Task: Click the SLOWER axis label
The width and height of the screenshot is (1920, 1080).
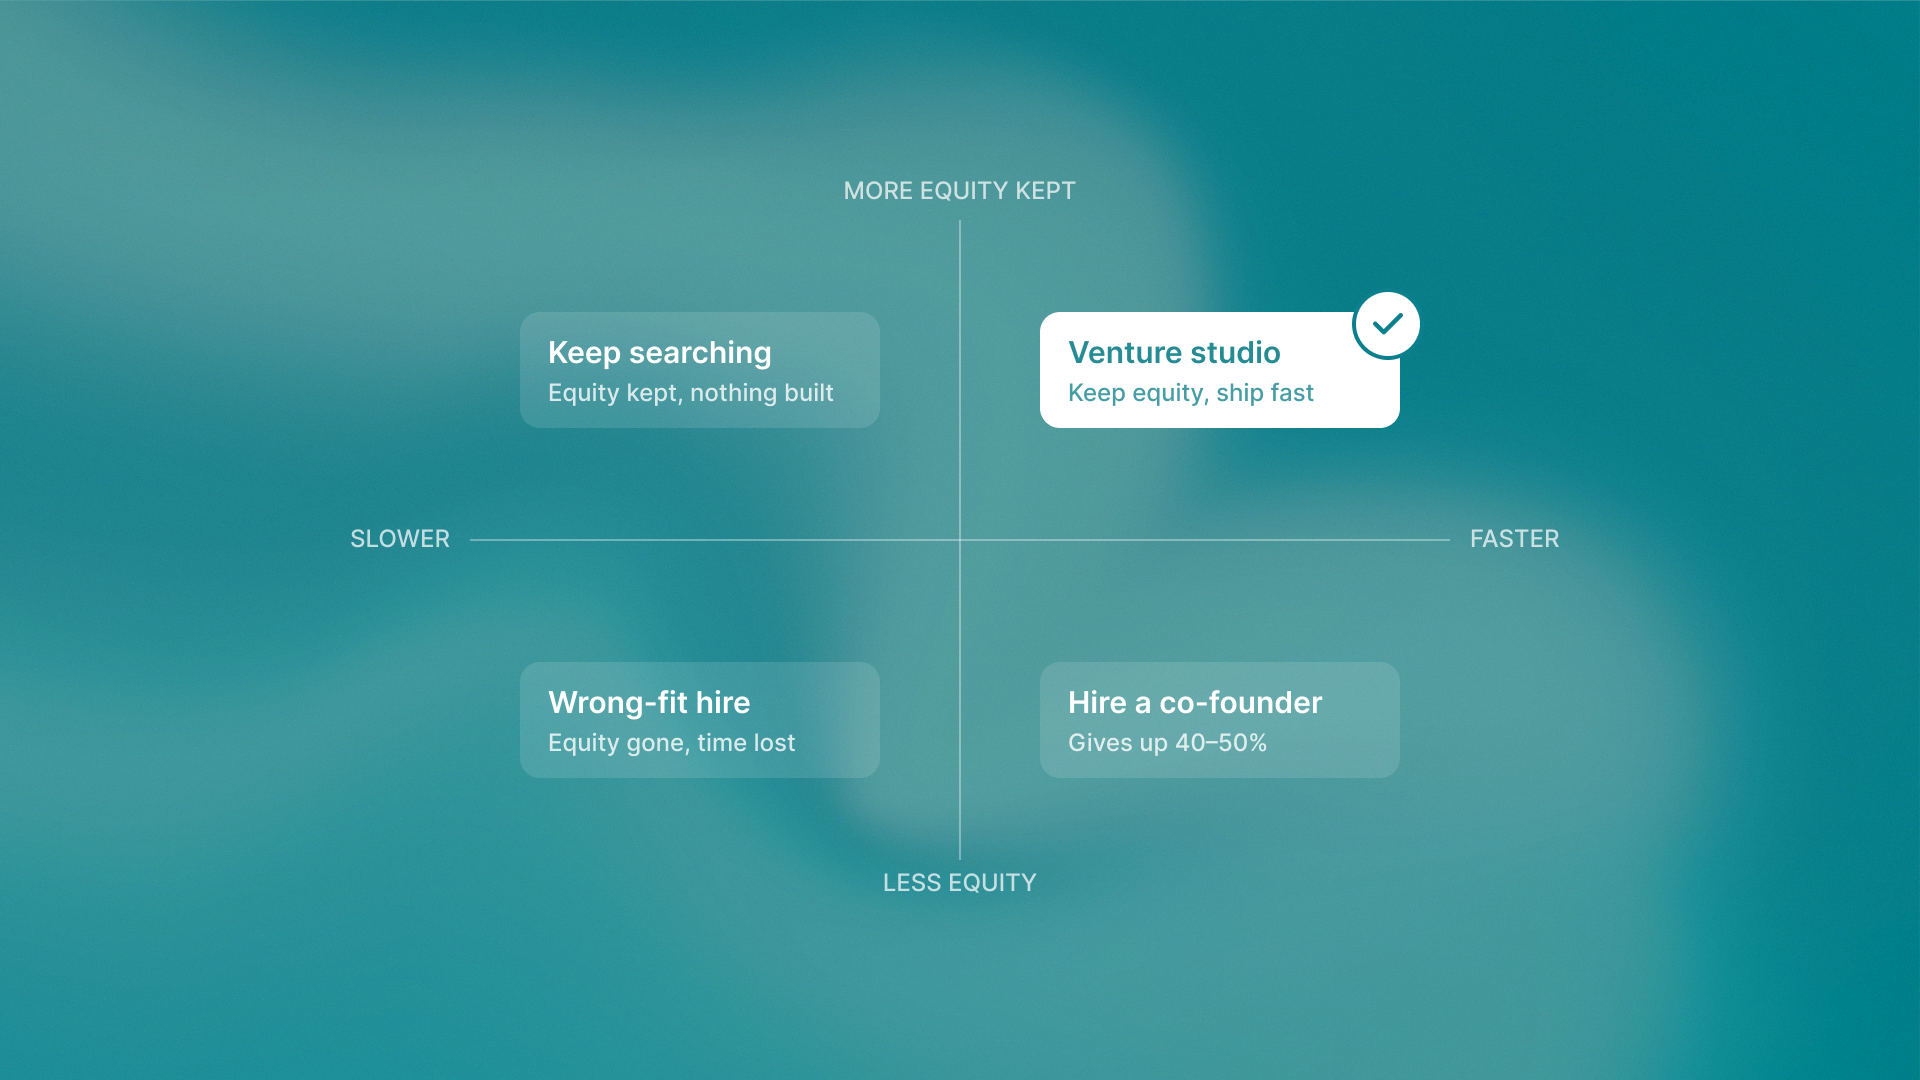Action: pos(400,539)
